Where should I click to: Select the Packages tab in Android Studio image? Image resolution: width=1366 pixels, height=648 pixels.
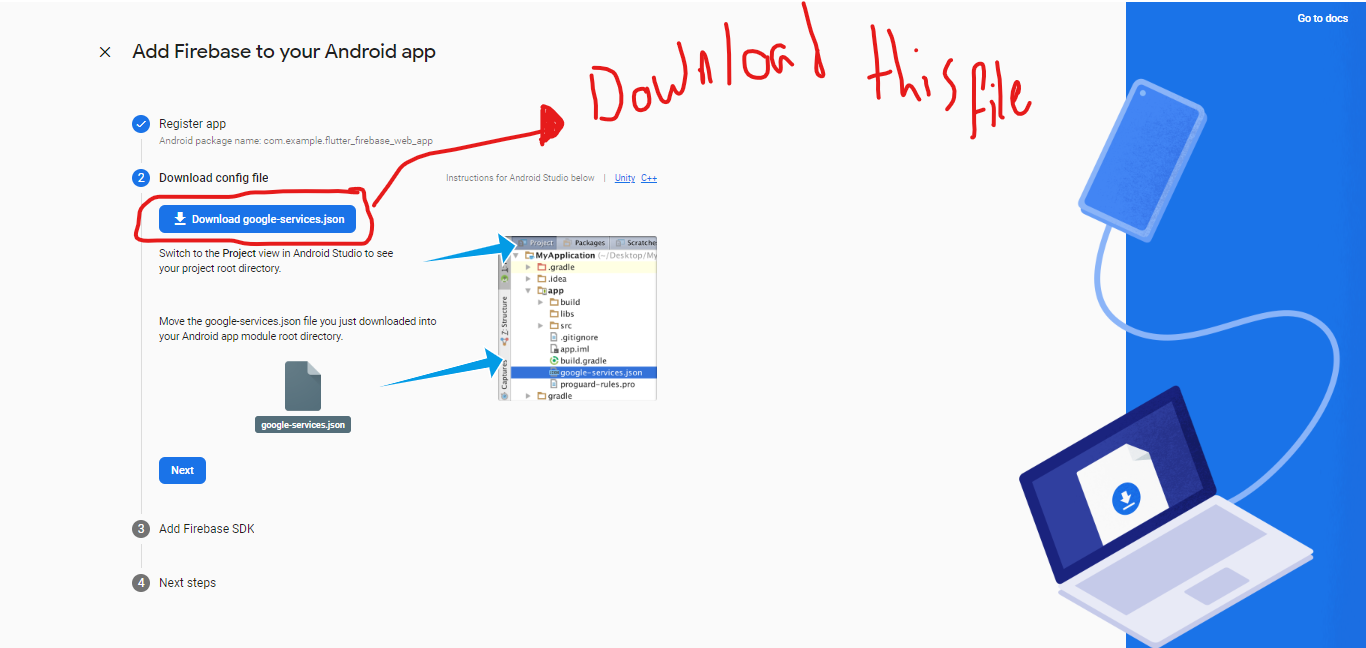(584, 243)
